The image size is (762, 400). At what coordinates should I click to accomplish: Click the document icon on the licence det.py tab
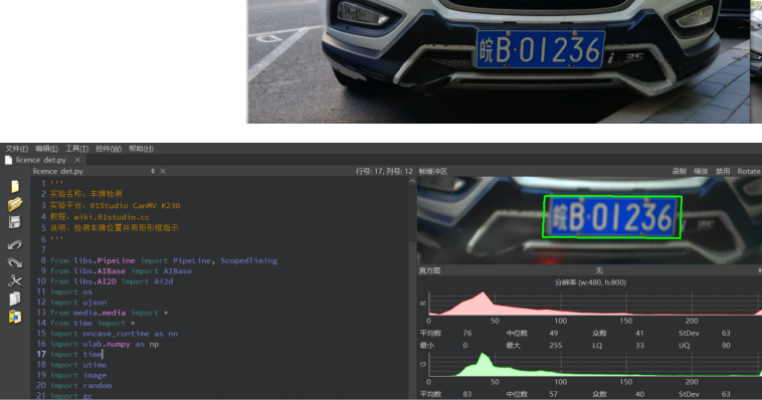point(8,160)
